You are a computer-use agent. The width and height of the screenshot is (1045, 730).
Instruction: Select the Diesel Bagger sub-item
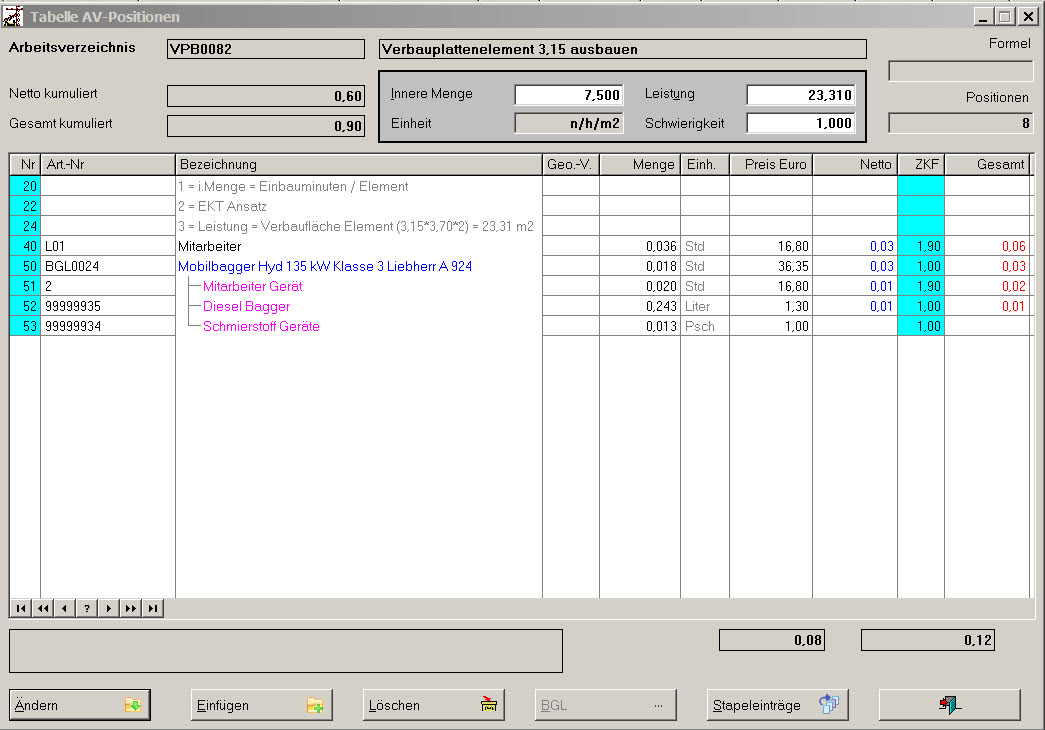[x=246, y=307]
